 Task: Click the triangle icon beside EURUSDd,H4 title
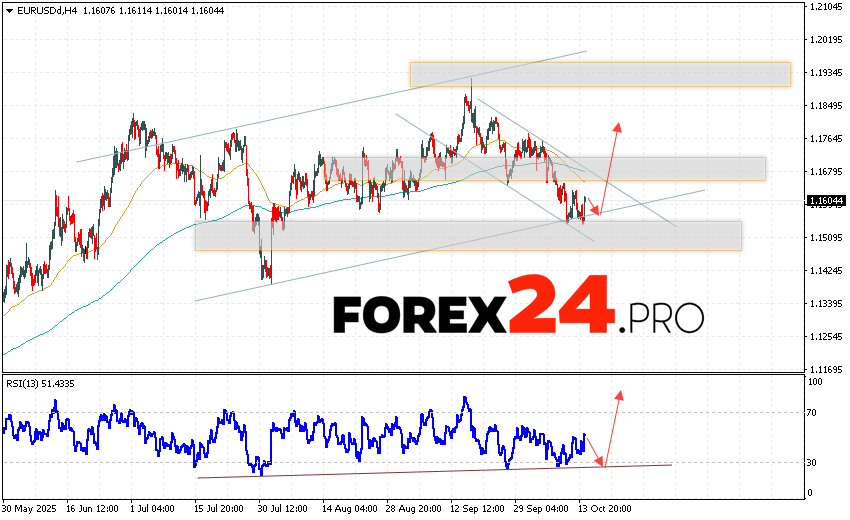point(8,10)
